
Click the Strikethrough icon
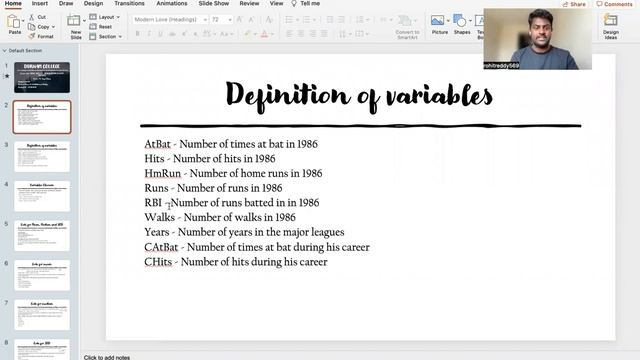[172, 34]
